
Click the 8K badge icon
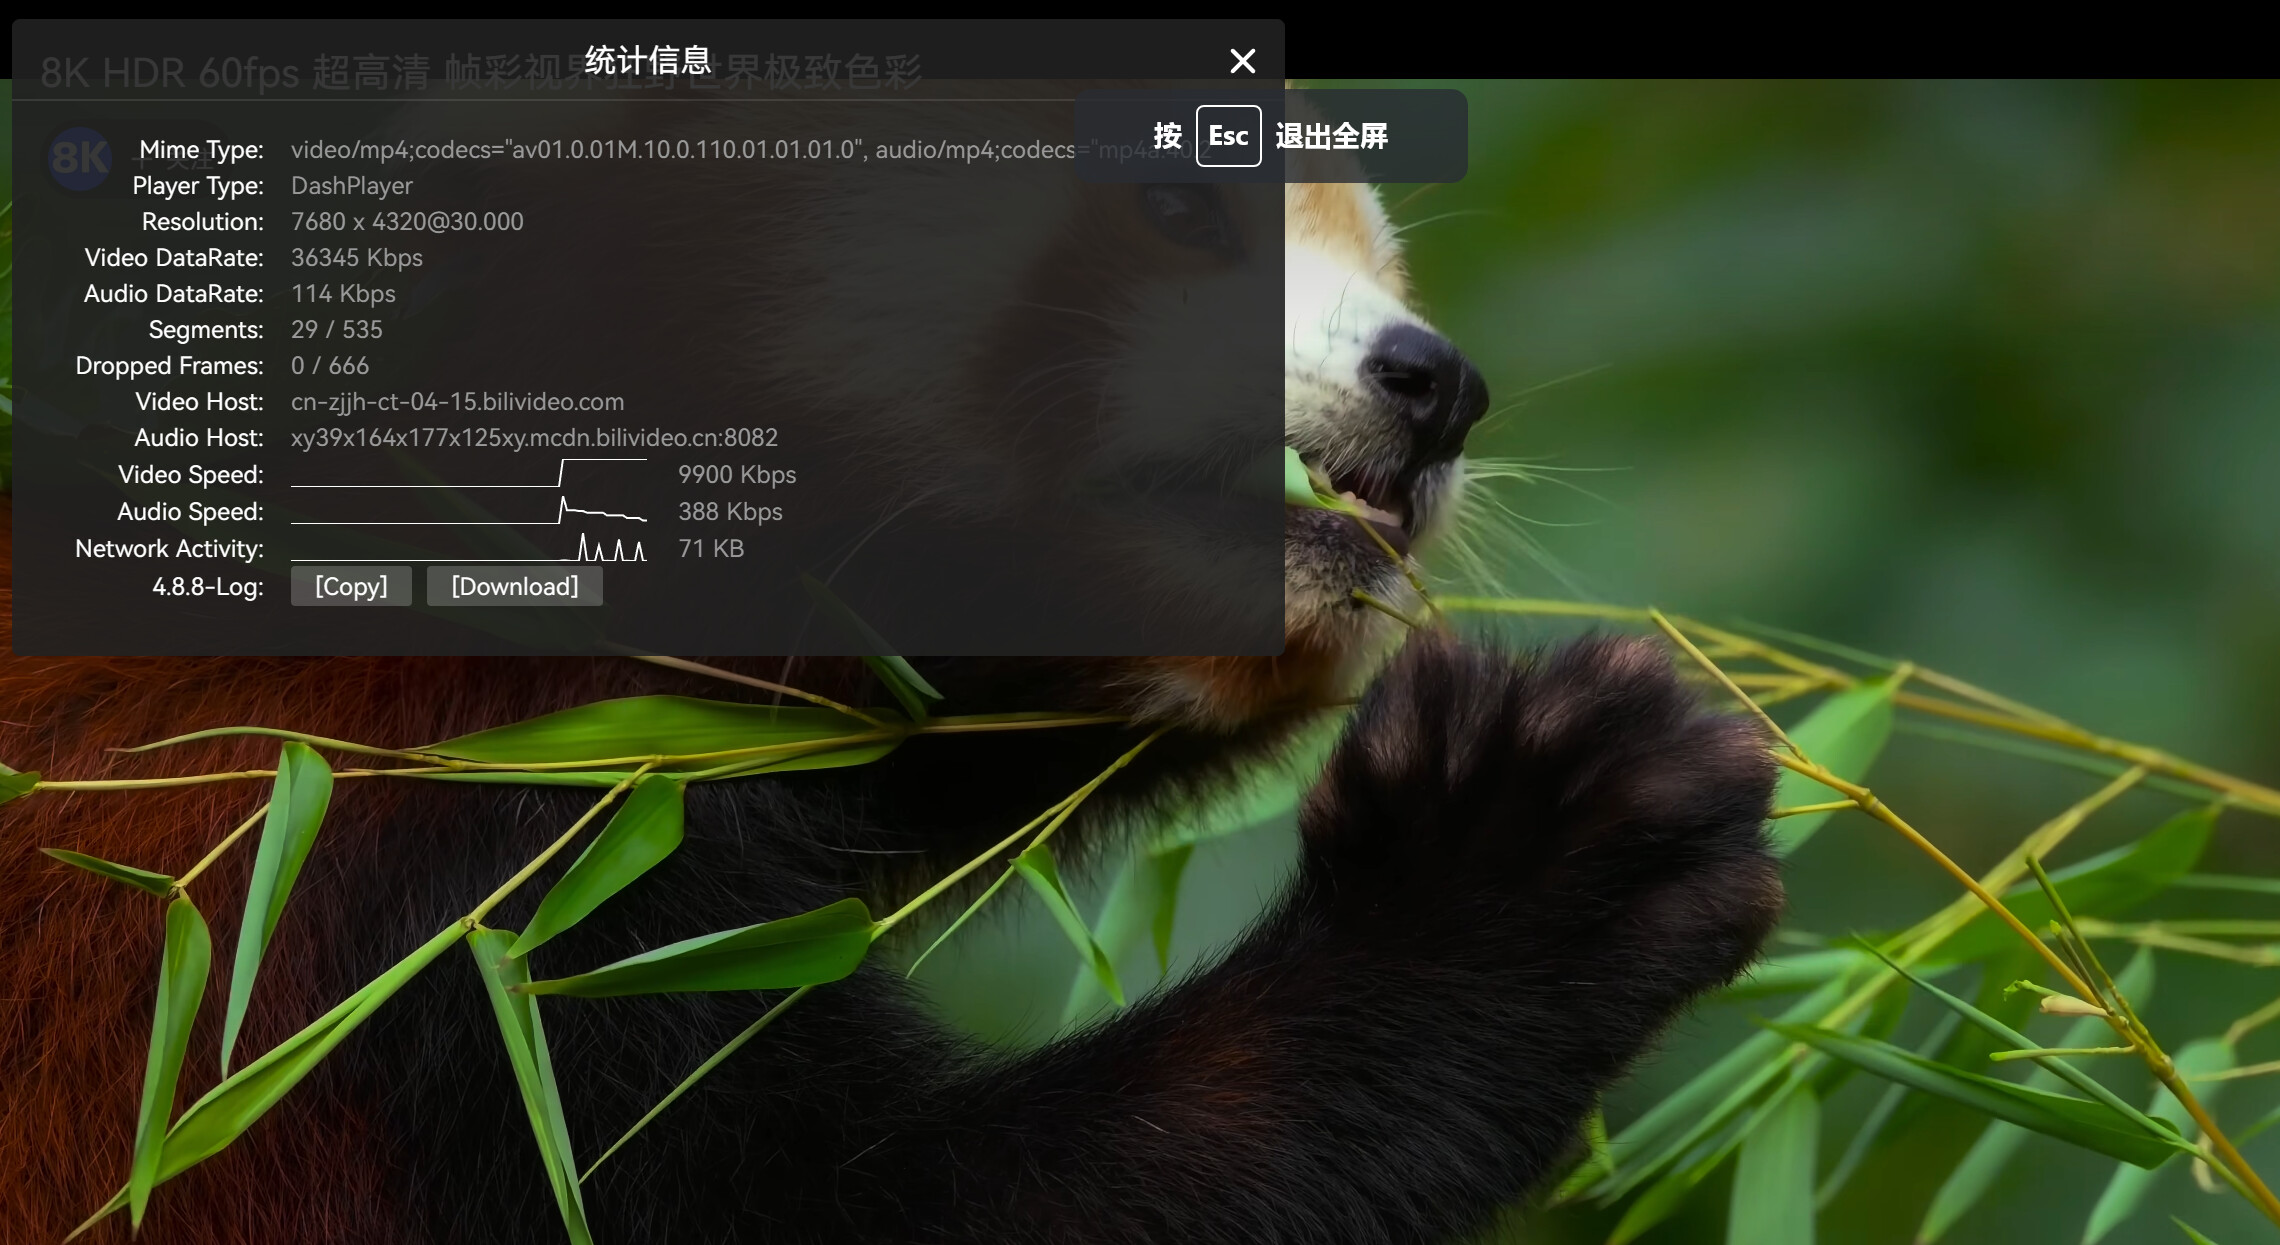tap(79, 158)
